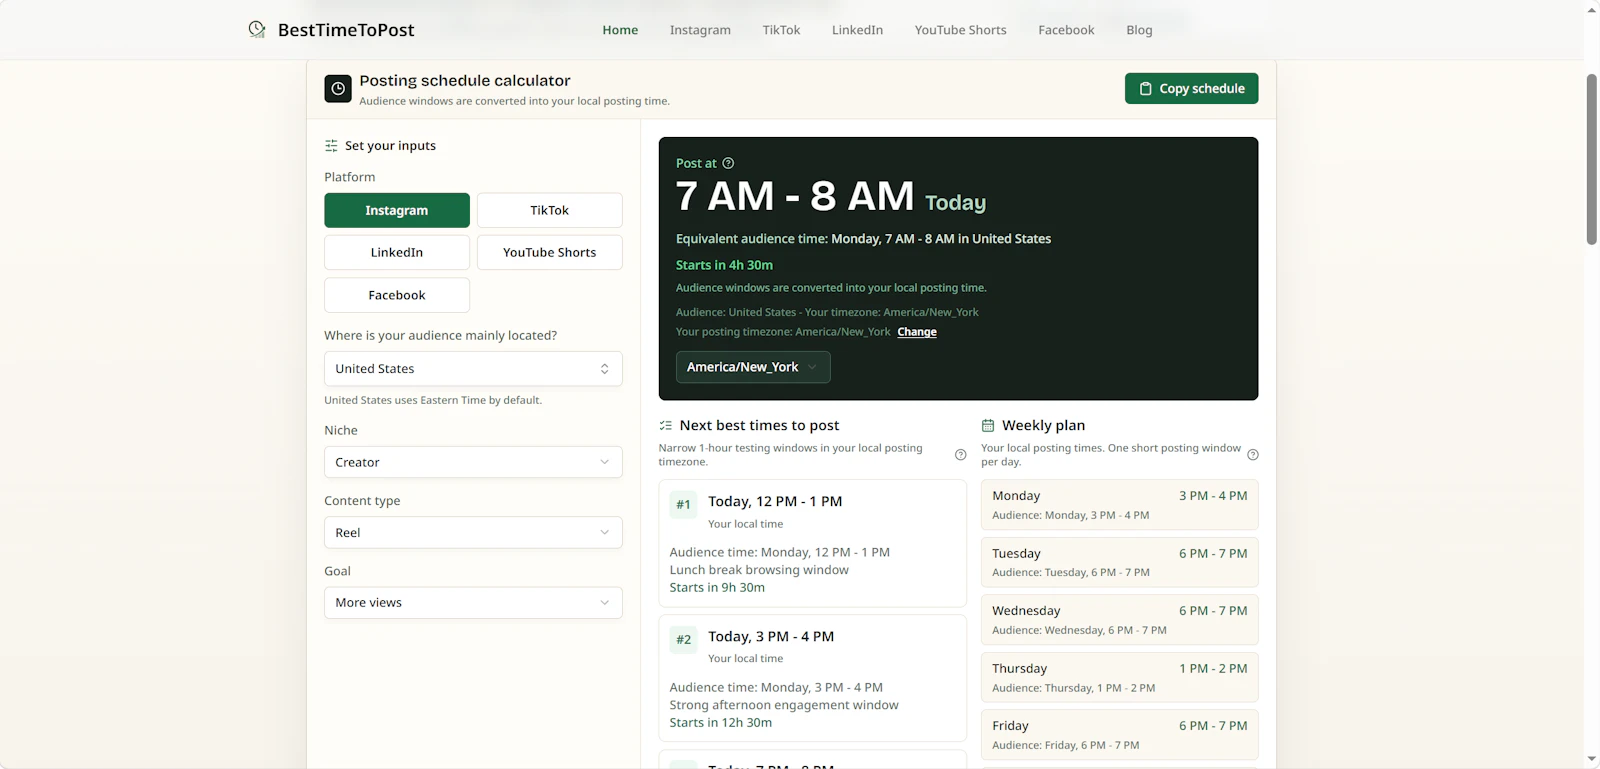
Task: Click the help icon next to Post at
Action: pos(728,163)
